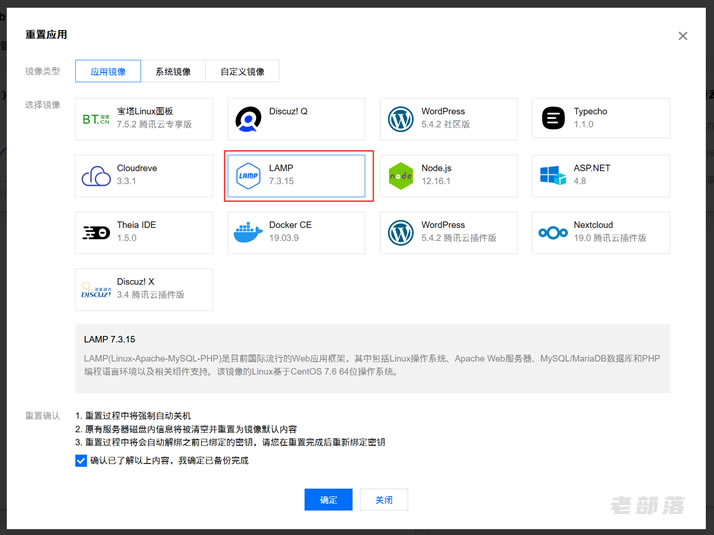Click the ASP.NET Windows logo icon
The width and height of the screenshot is (714, 535).
(x=553, y=175)
